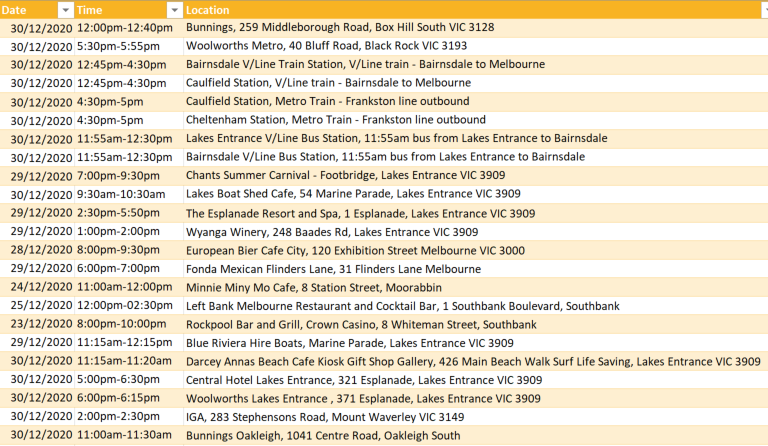Click the 5:00pm-6:30pm time cell
Image resolution: width=768 pixels, height=446 pixels.
[129, 380]
